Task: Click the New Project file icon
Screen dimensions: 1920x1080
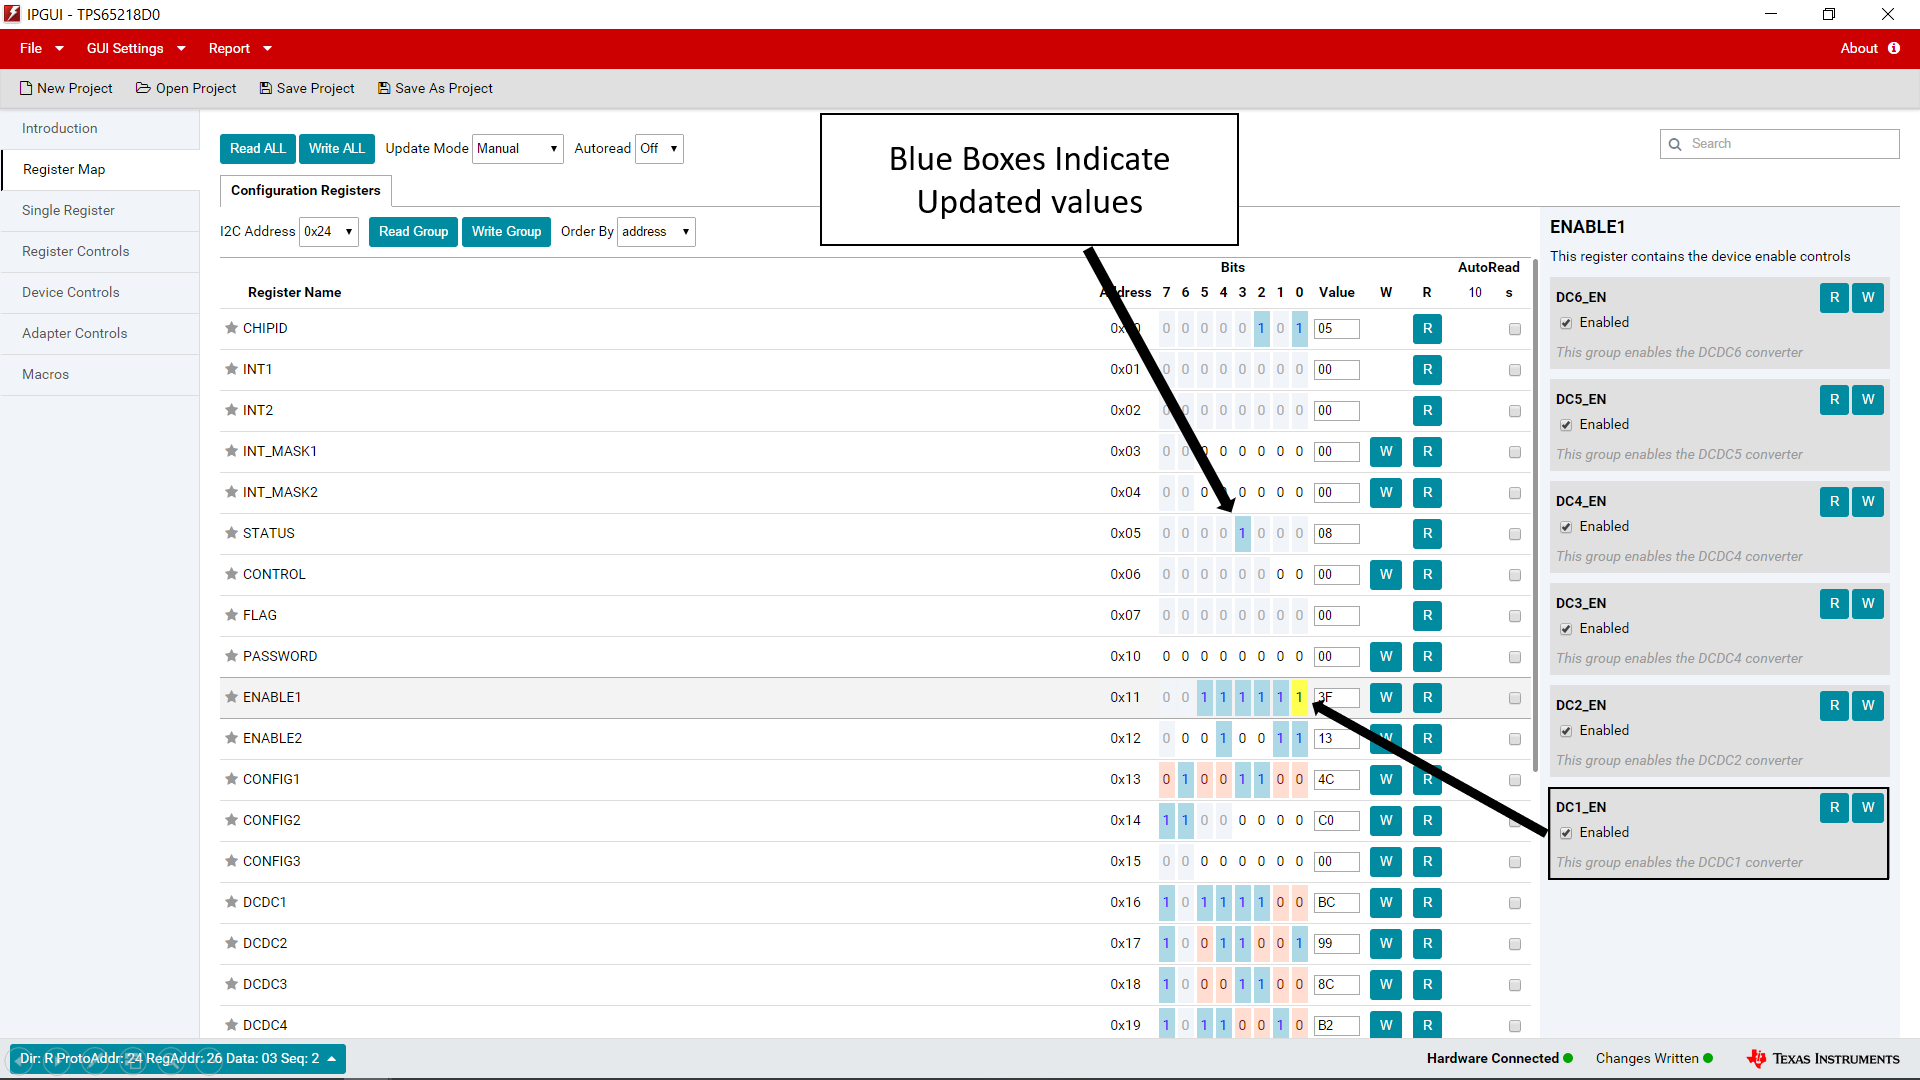Action: (x=26, y=88)
